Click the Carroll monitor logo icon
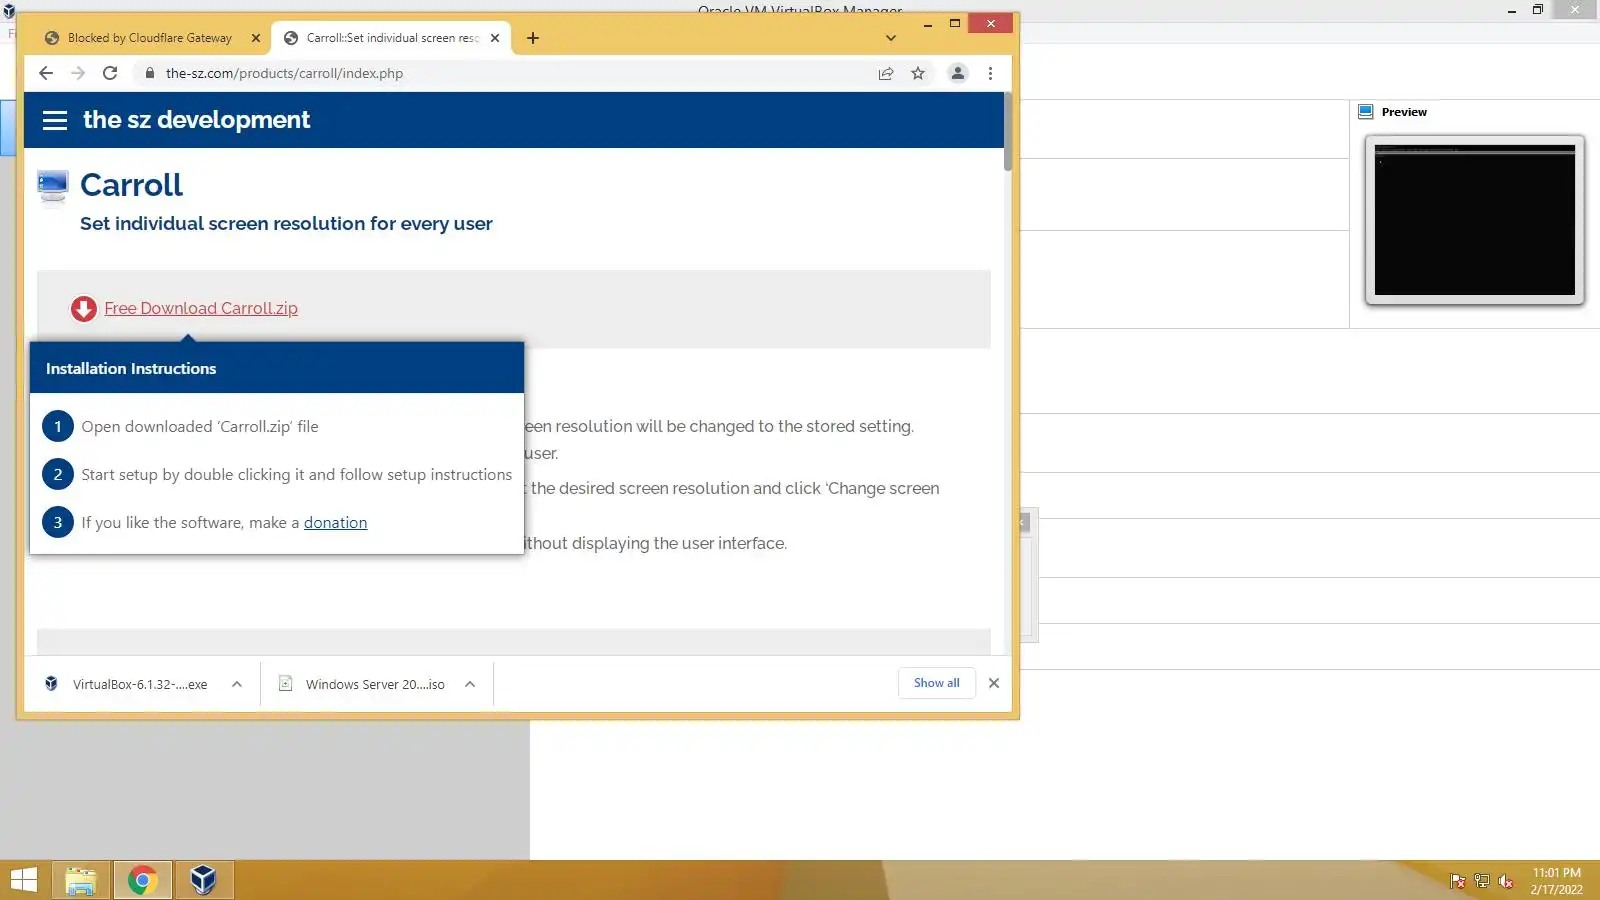The width and height of the screenshot is (1600, 900). point(53,186)
